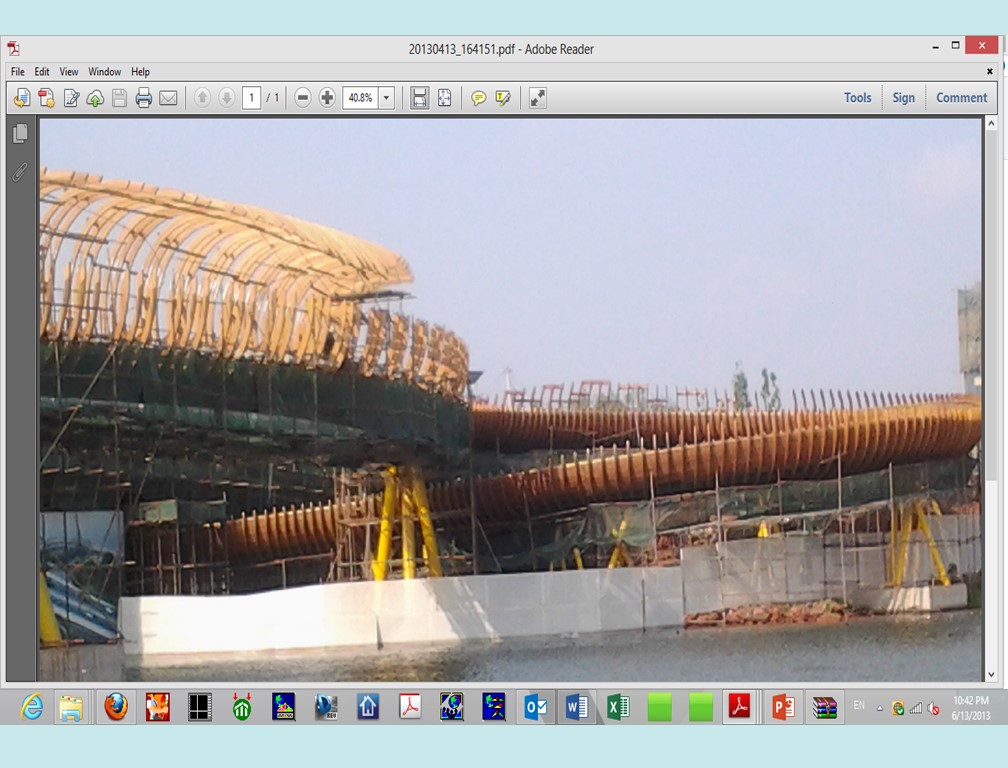Viewport: 1008px width, 768px height.
Task: Click inside the page number field
Action: coord(253,97)
